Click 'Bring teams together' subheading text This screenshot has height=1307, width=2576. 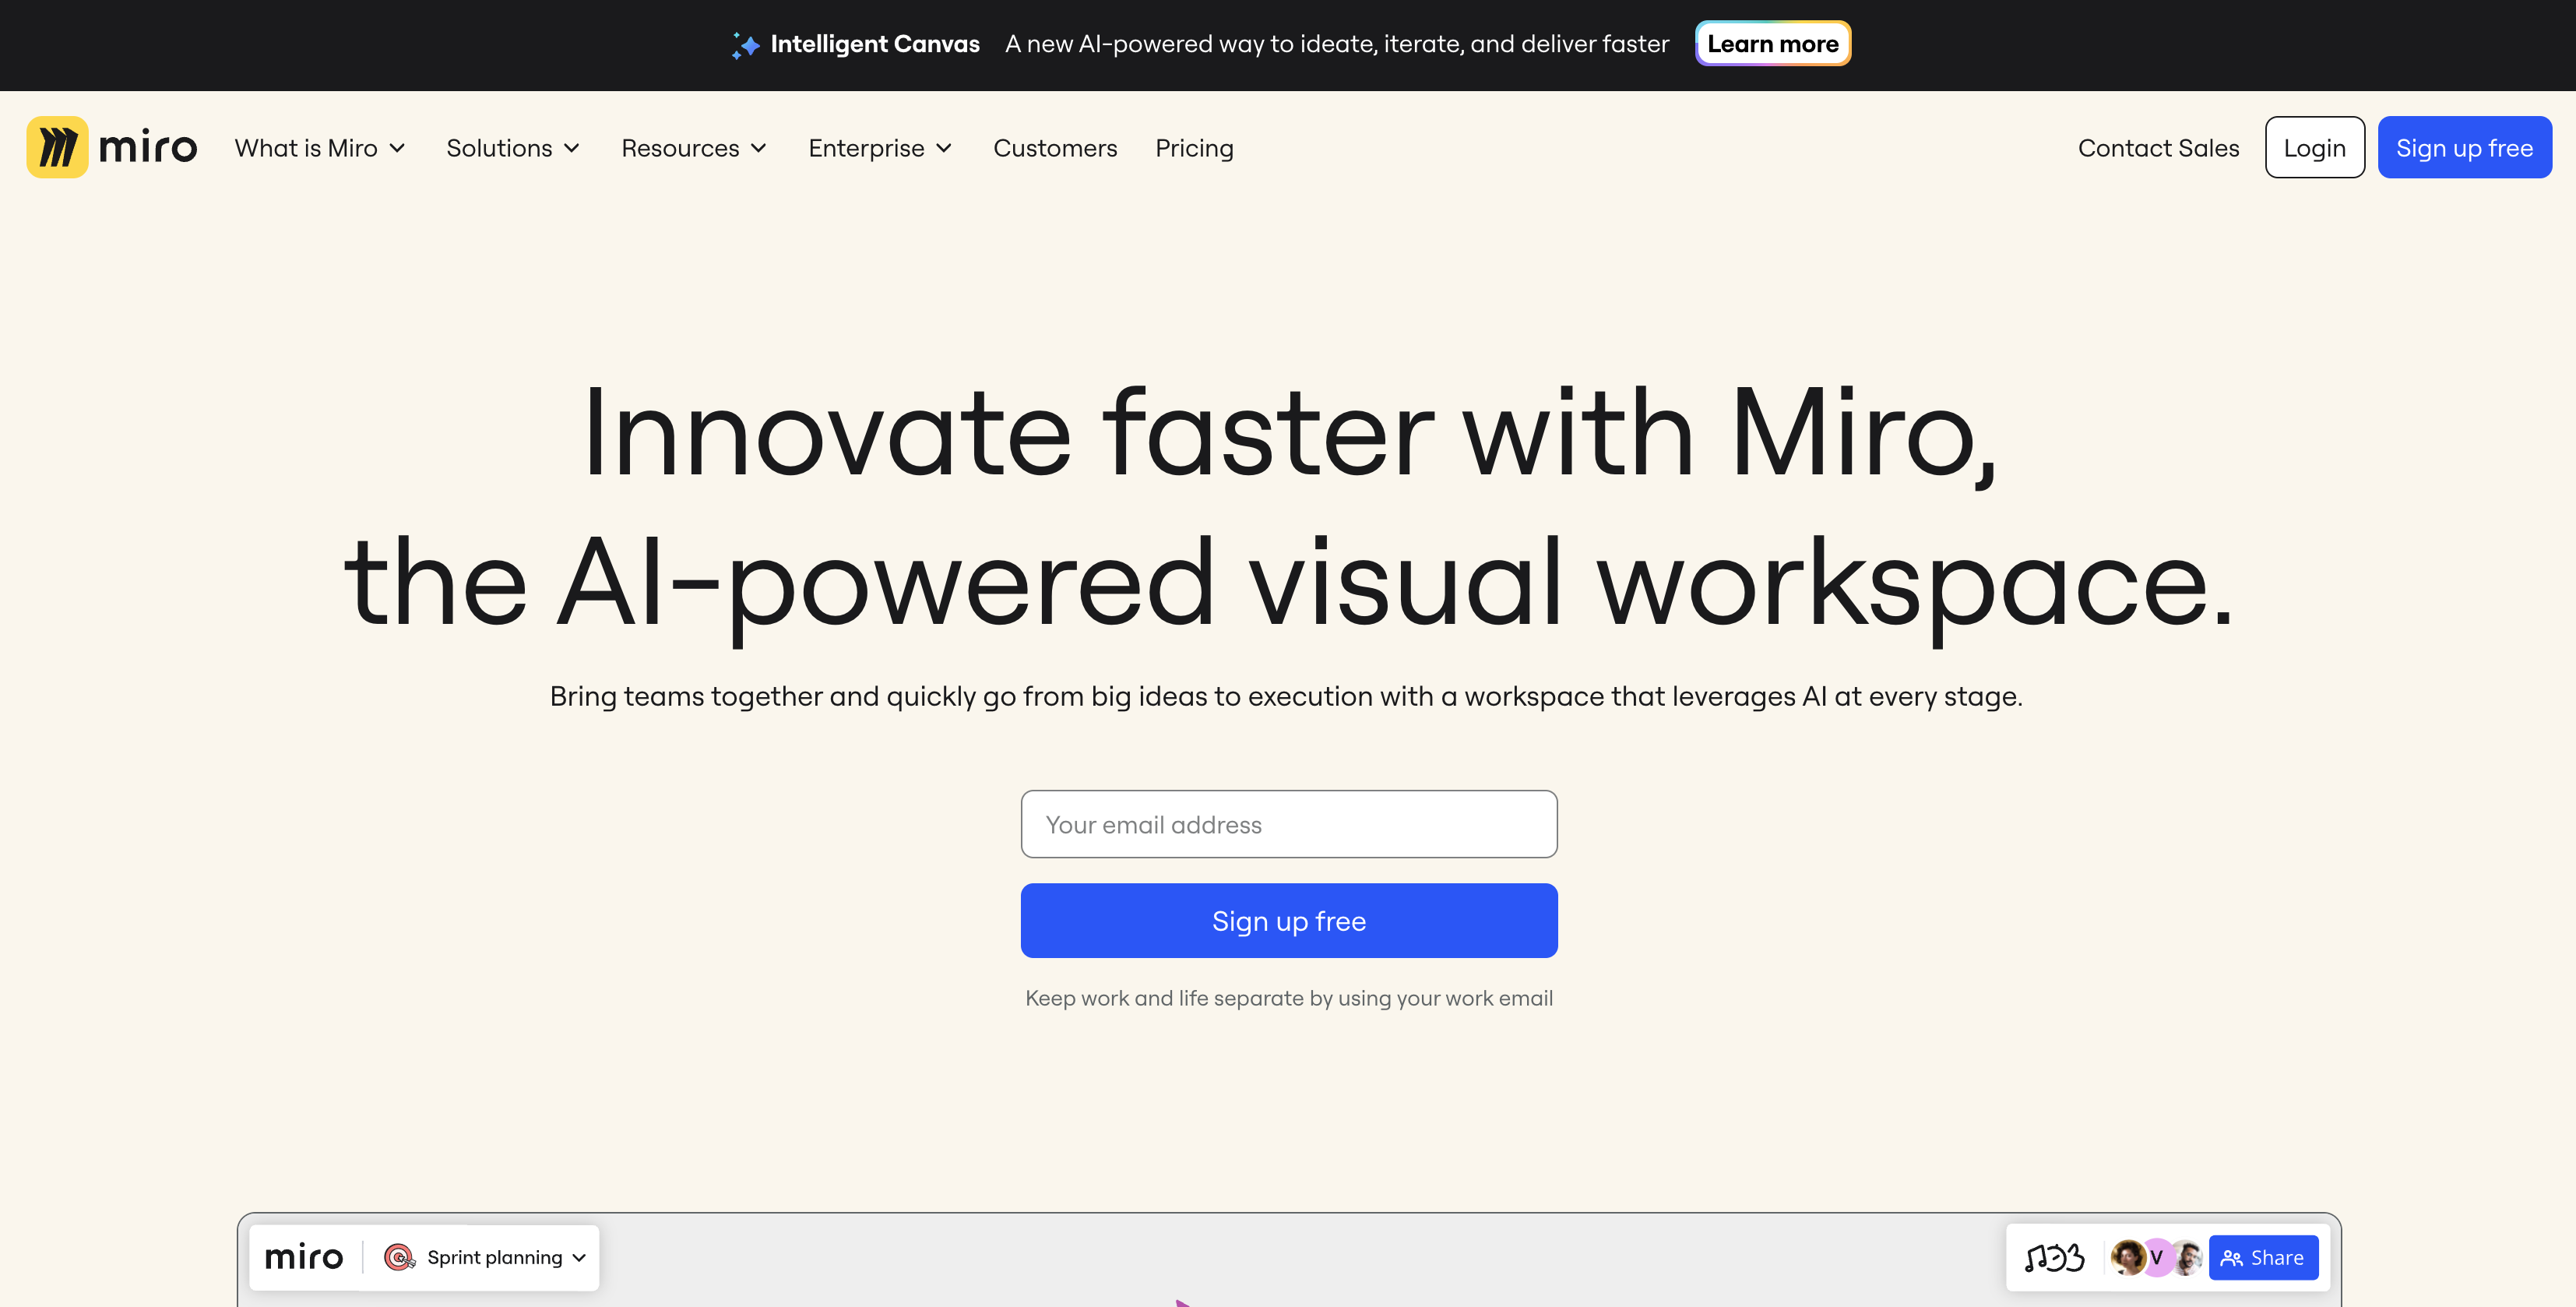pos(1286,696)
